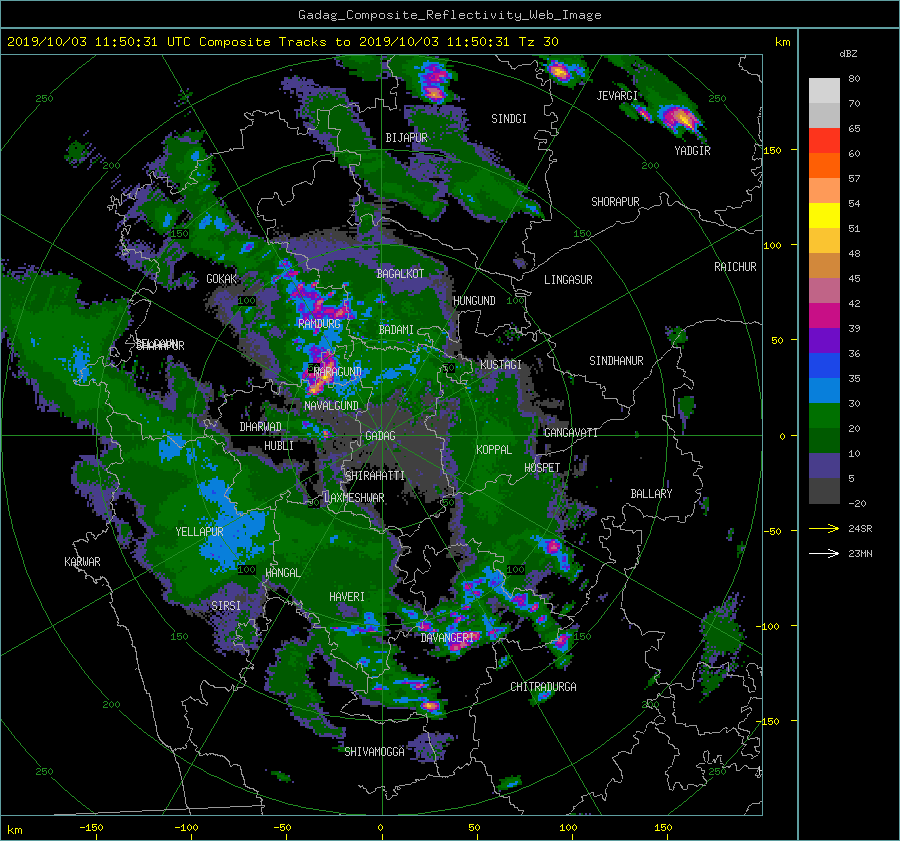Click the SHIRAHATTI label
This screenshot has height=841, width=900.
tap(375, 476)
